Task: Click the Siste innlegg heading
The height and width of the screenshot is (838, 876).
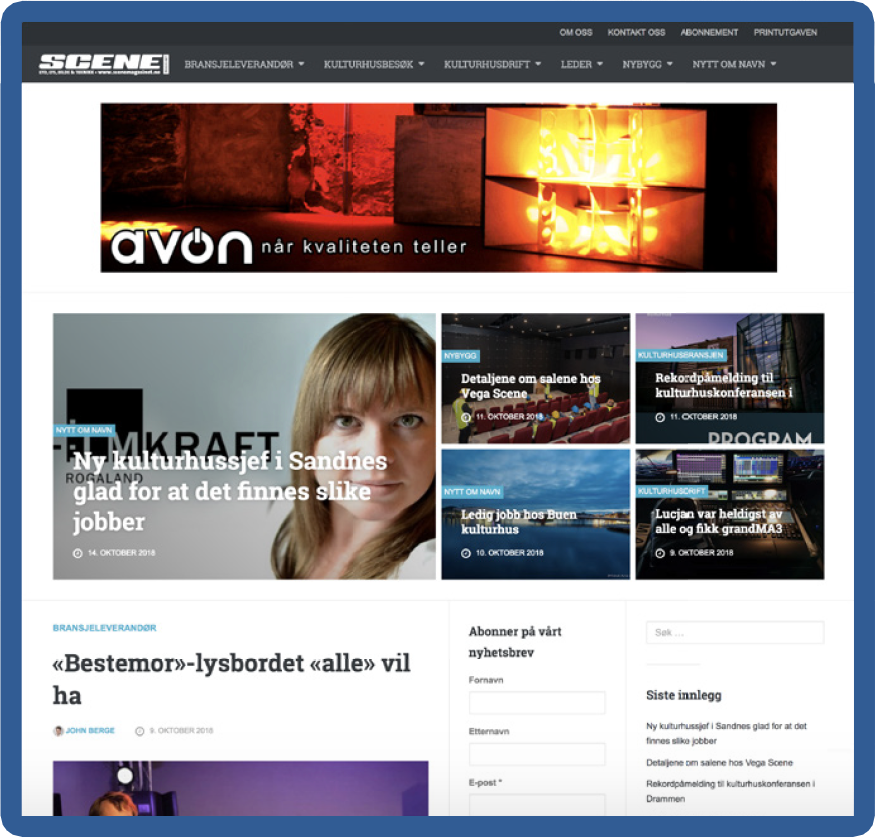Action: [684, 696]
